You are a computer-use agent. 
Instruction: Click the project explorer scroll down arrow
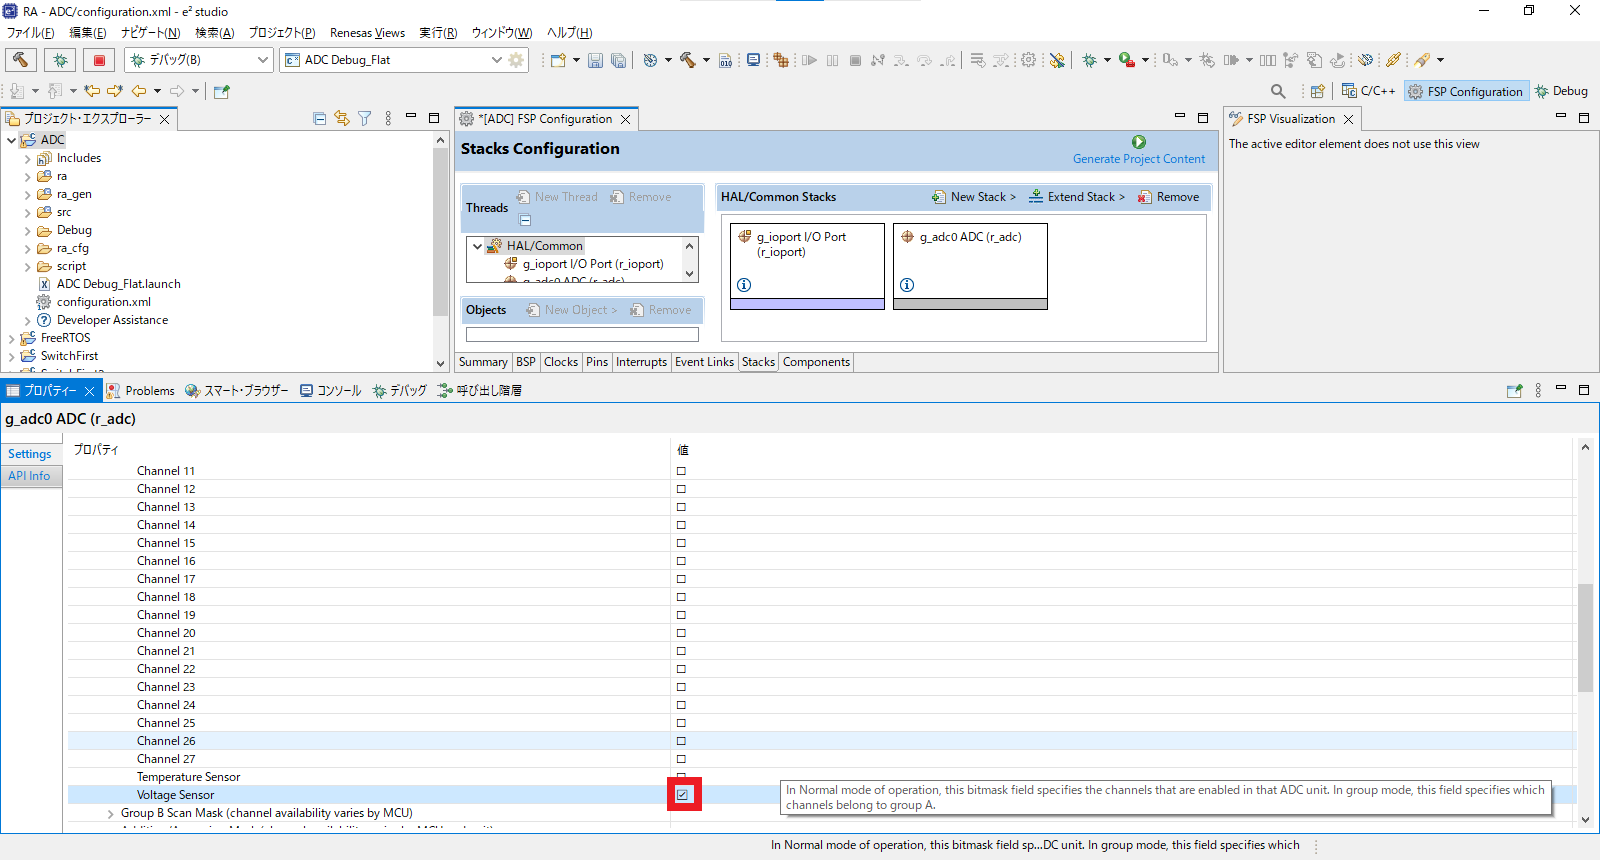point(440,364)
